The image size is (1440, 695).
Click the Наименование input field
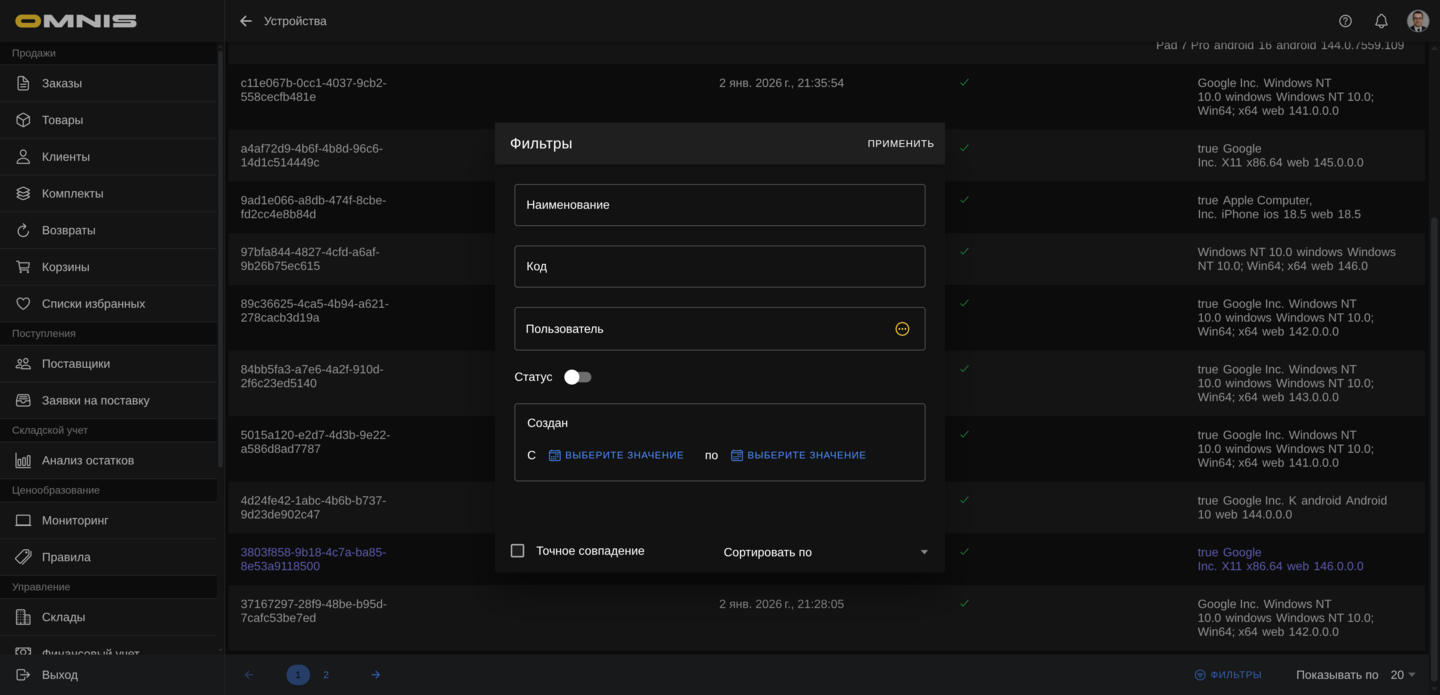pyautogui.click(x=719, y=205)
